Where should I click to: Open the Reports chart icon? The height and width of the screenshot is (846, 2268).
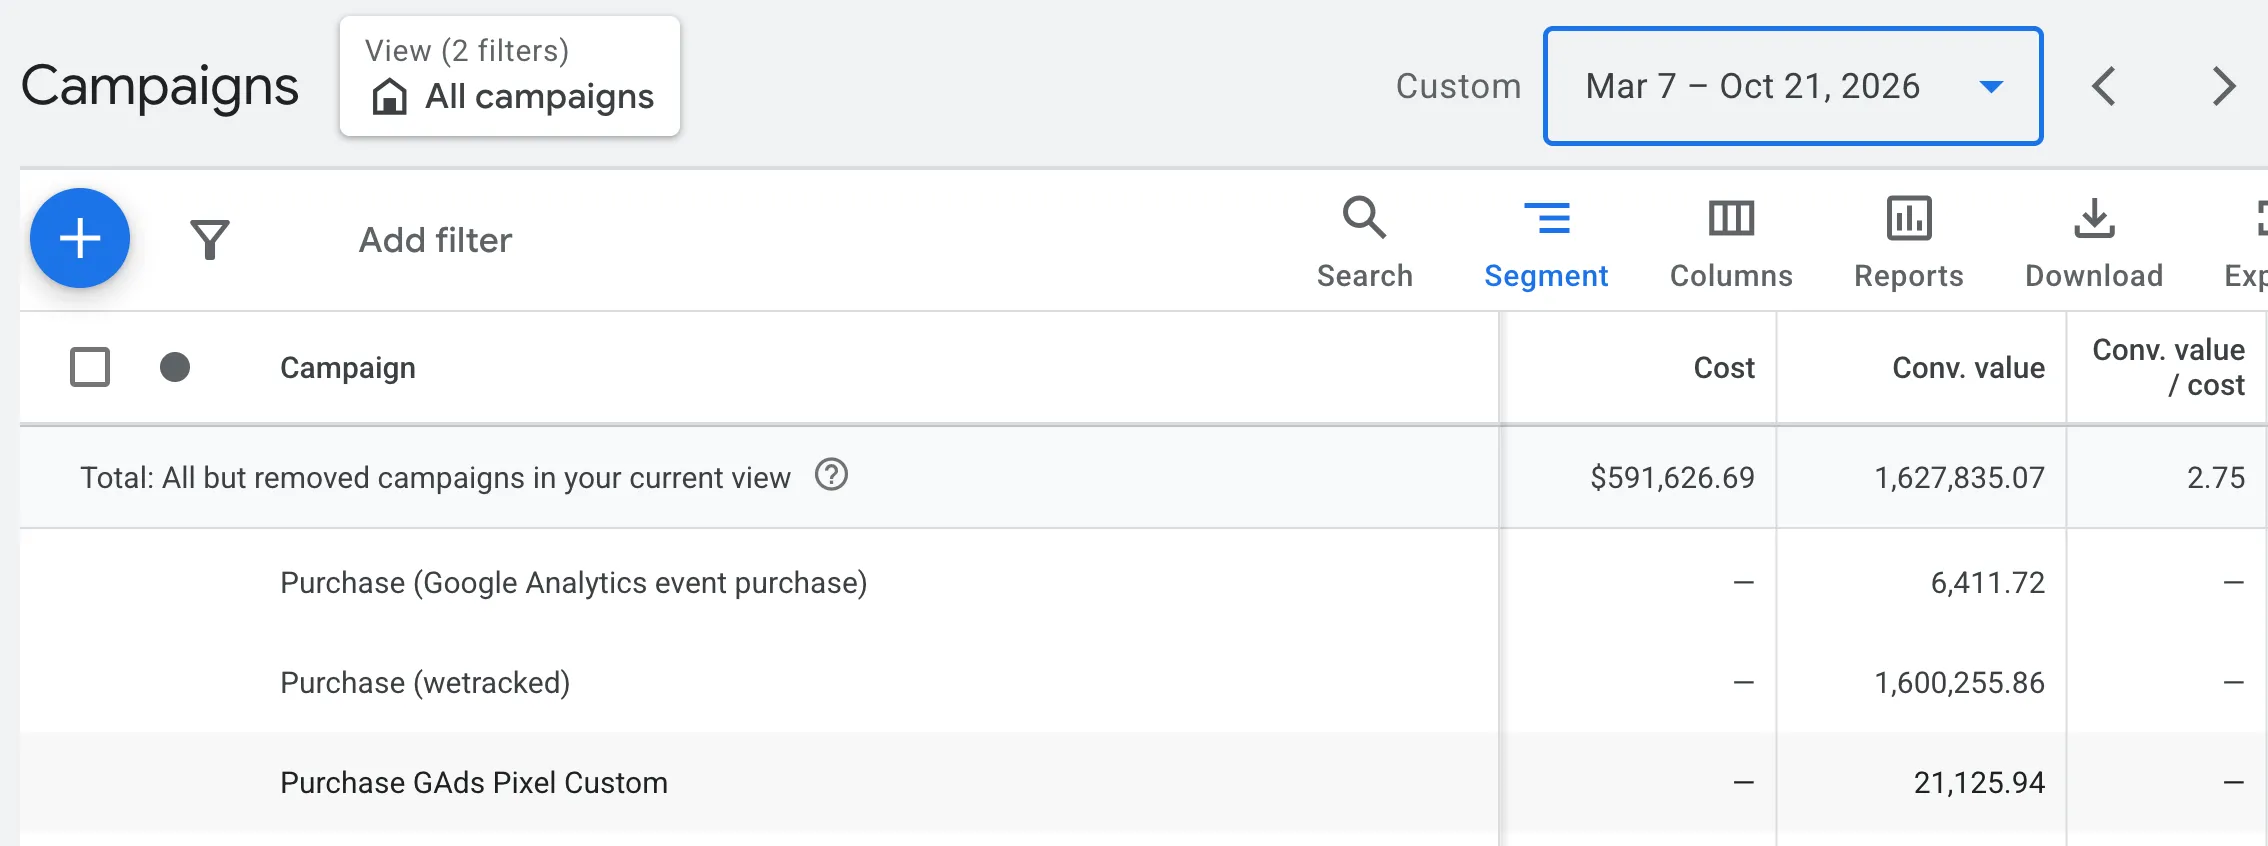click(x=1909, y=243)
